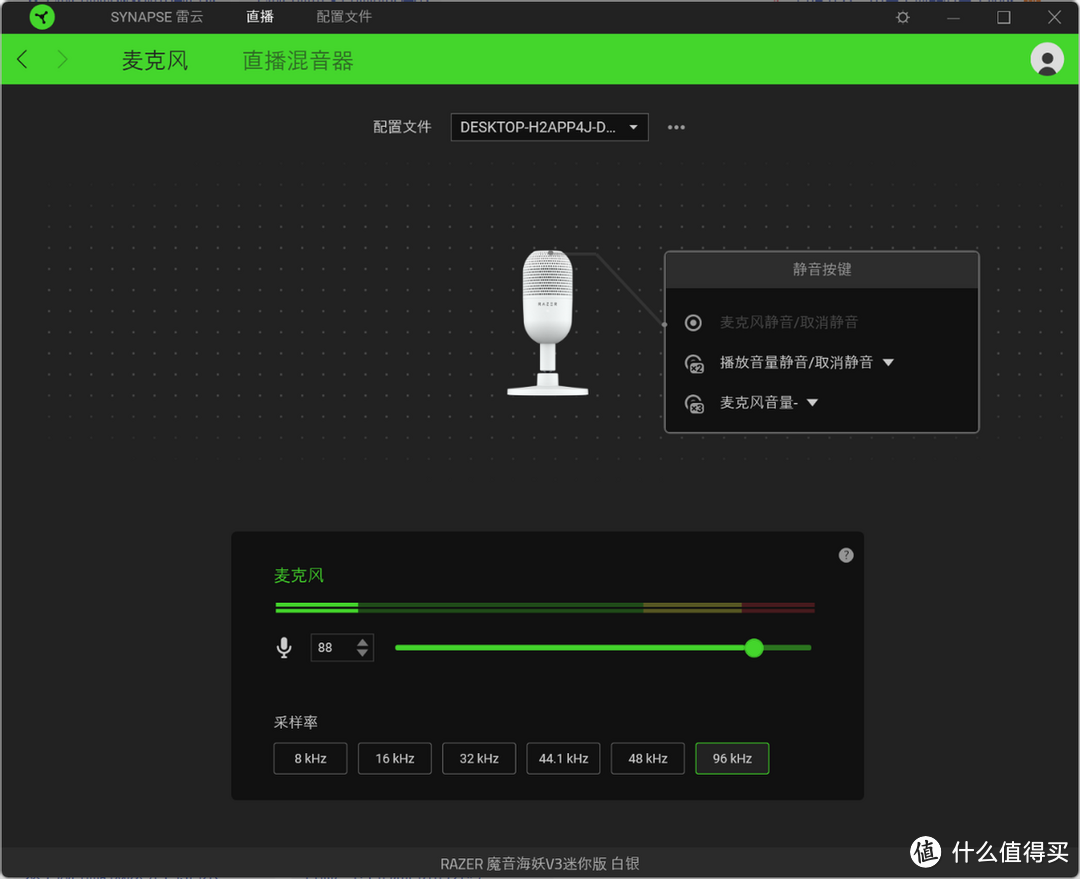Maximize the Synapse window
This screenshot has height=879, width=1080.
1004,17
